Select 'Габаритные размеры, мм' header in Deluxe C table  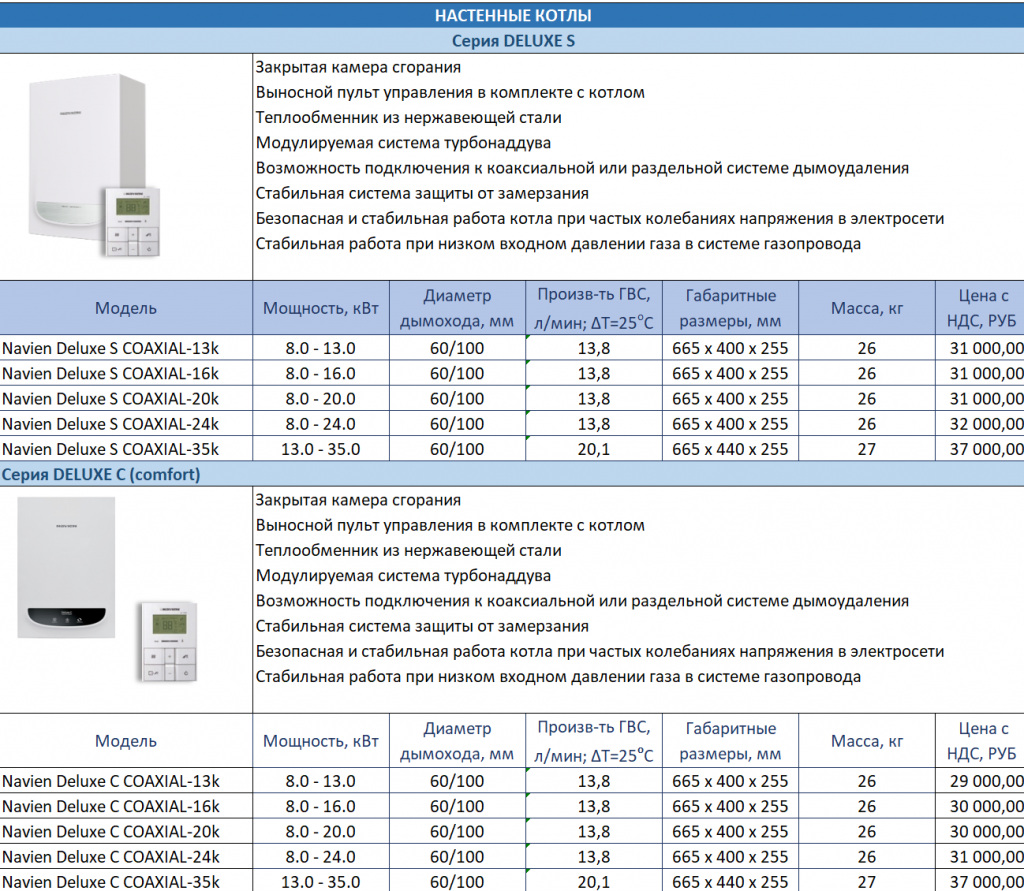pyautogui.click(x=730, y=741)
